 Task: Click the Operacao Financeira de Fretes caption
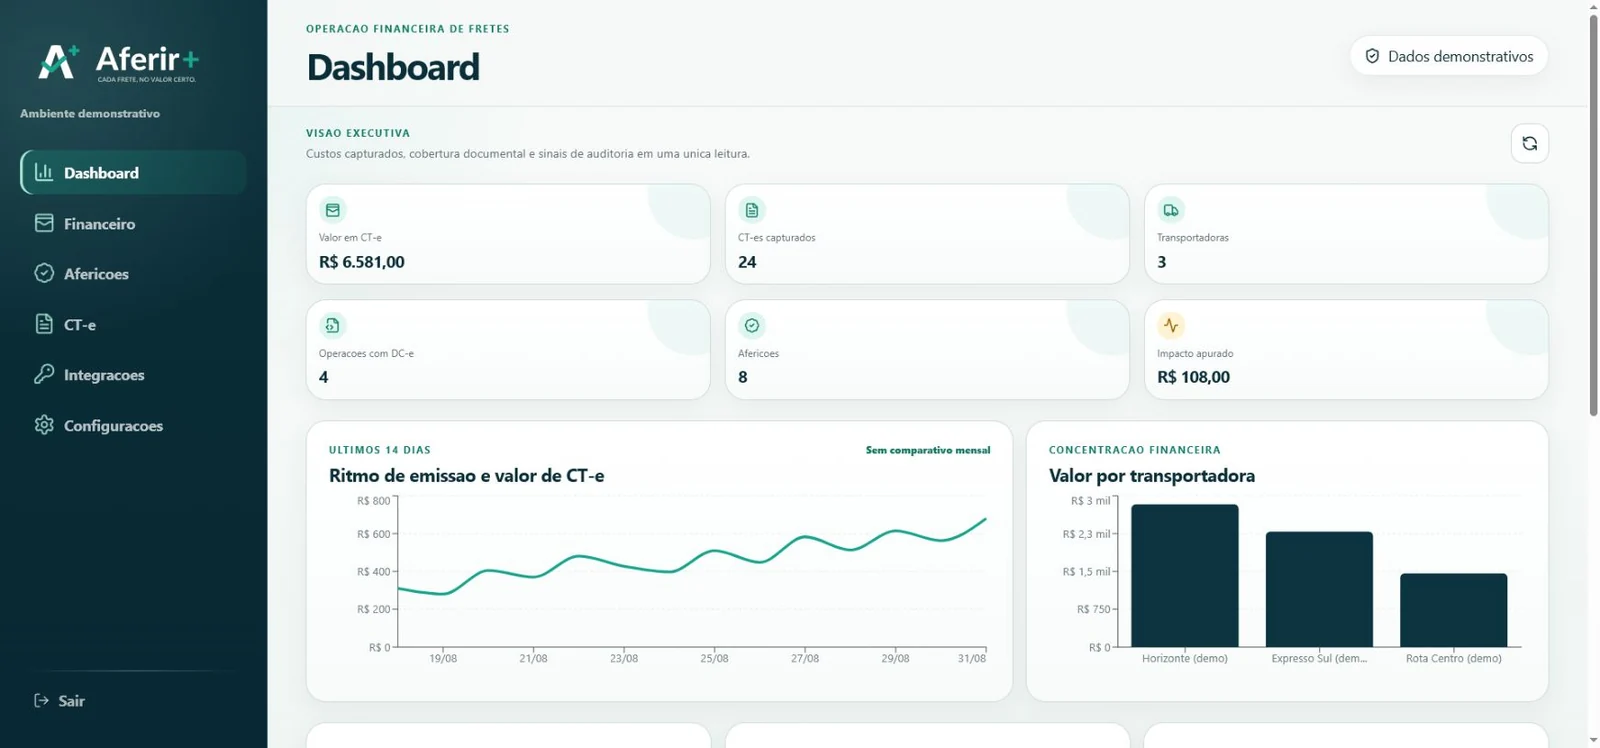coord(408,29)
